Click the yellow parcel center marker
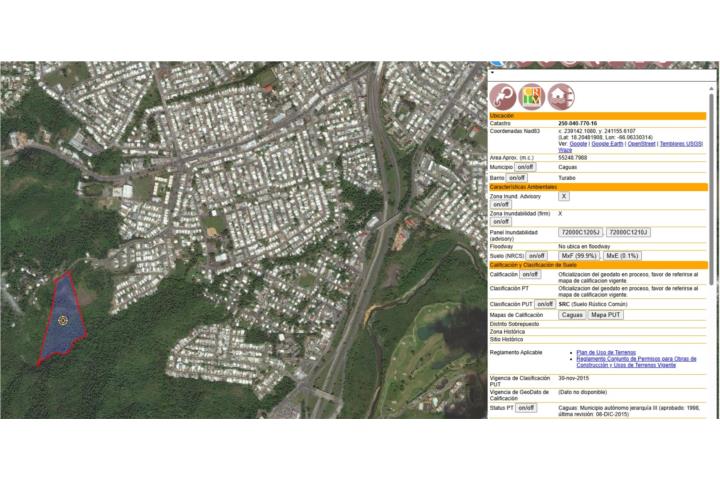This screenshot has width=720, height=480. point(63,320)
